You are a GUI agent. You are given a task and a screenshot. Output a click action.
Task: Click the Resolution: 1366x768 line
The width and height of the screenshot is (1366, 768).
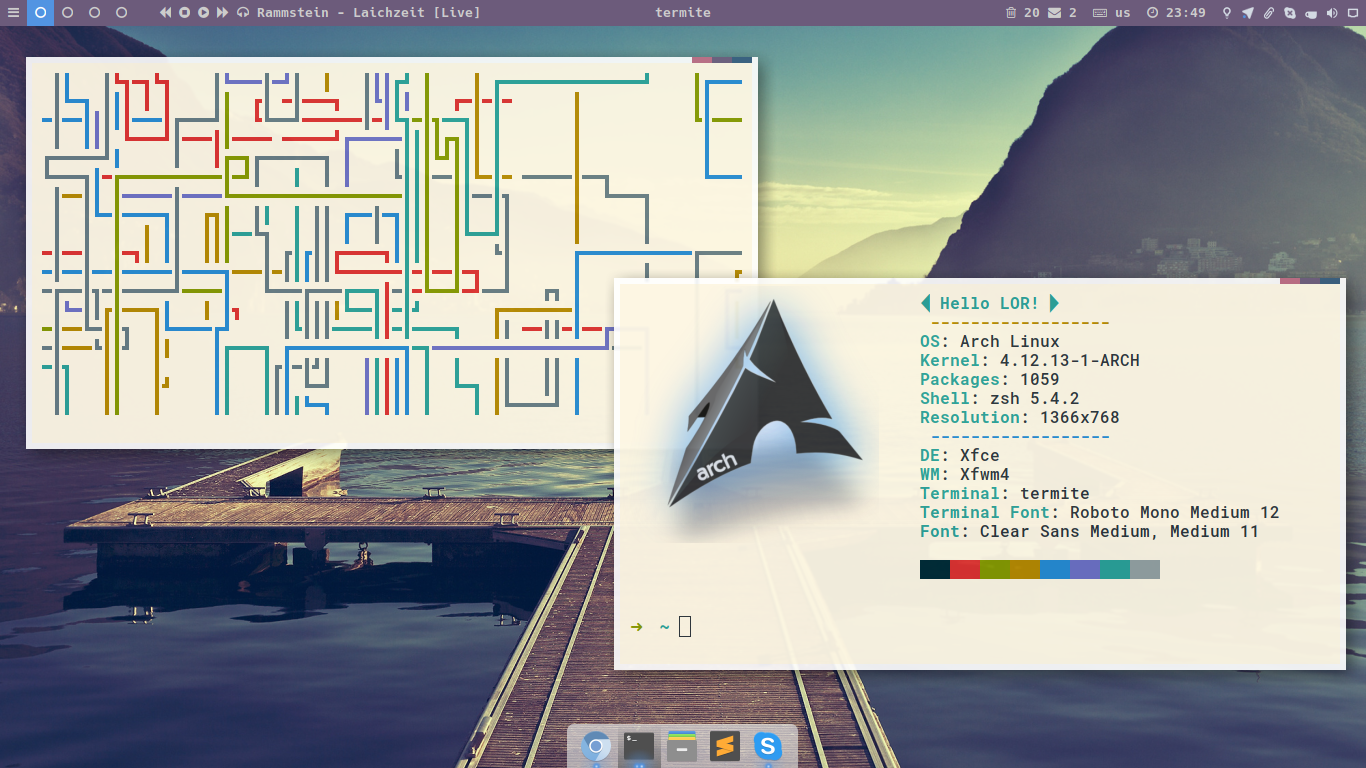coord(1019,418)
